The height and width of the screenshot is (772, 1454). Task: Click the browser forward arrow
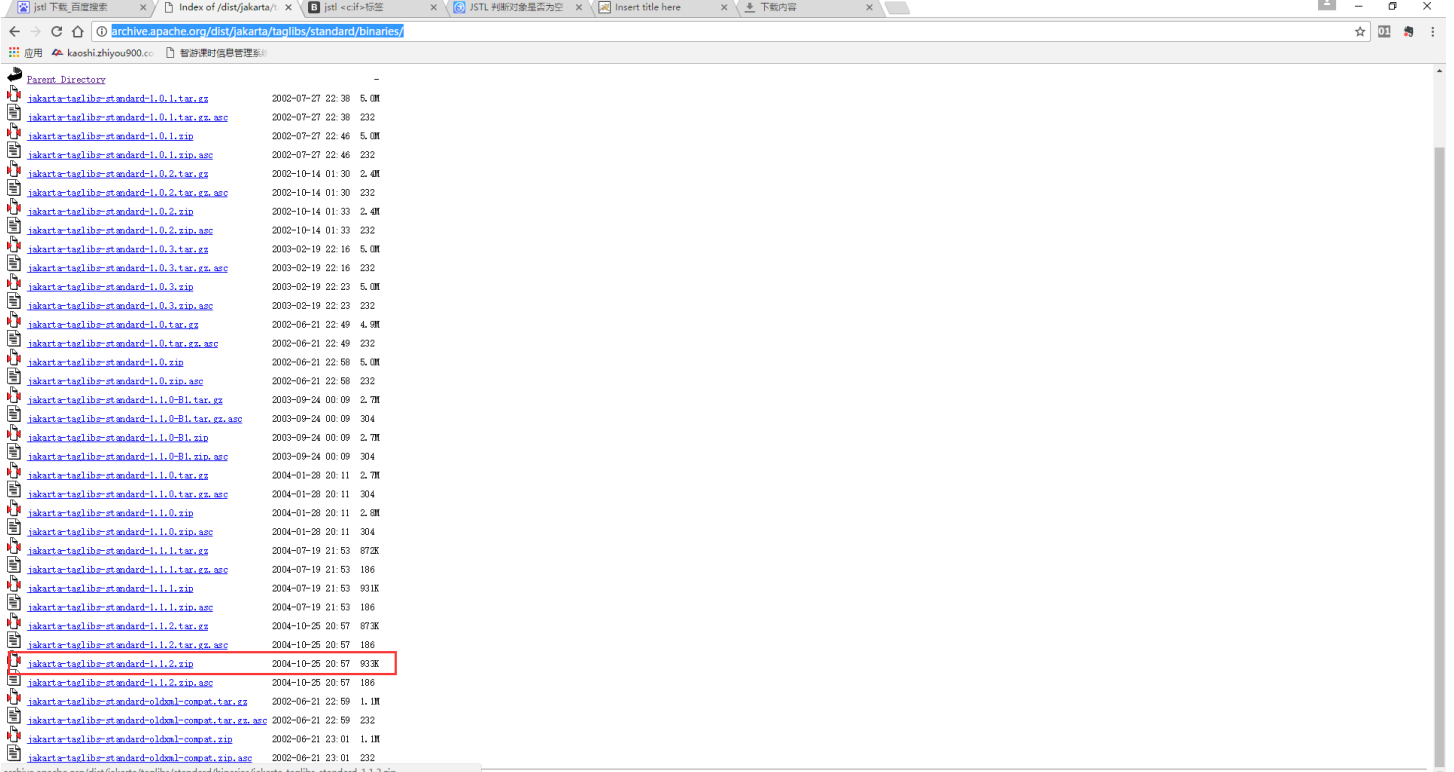click(x=35, y=32)
